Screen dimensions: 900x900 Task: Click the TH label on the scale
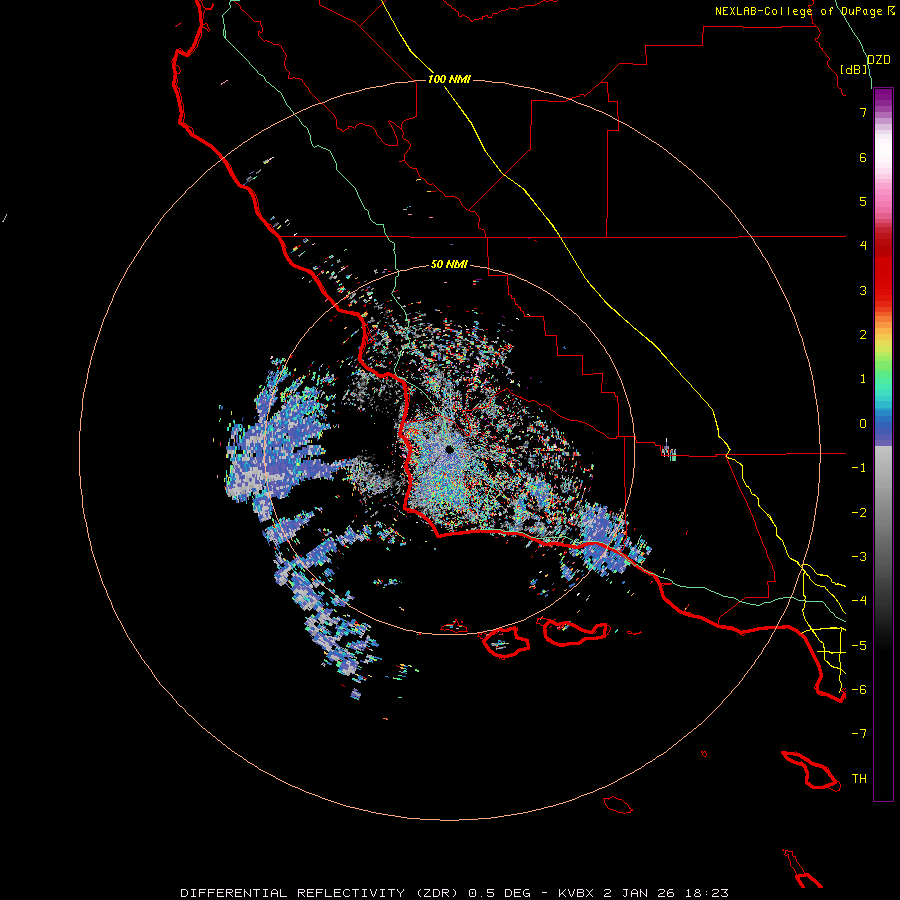[859, 779]
